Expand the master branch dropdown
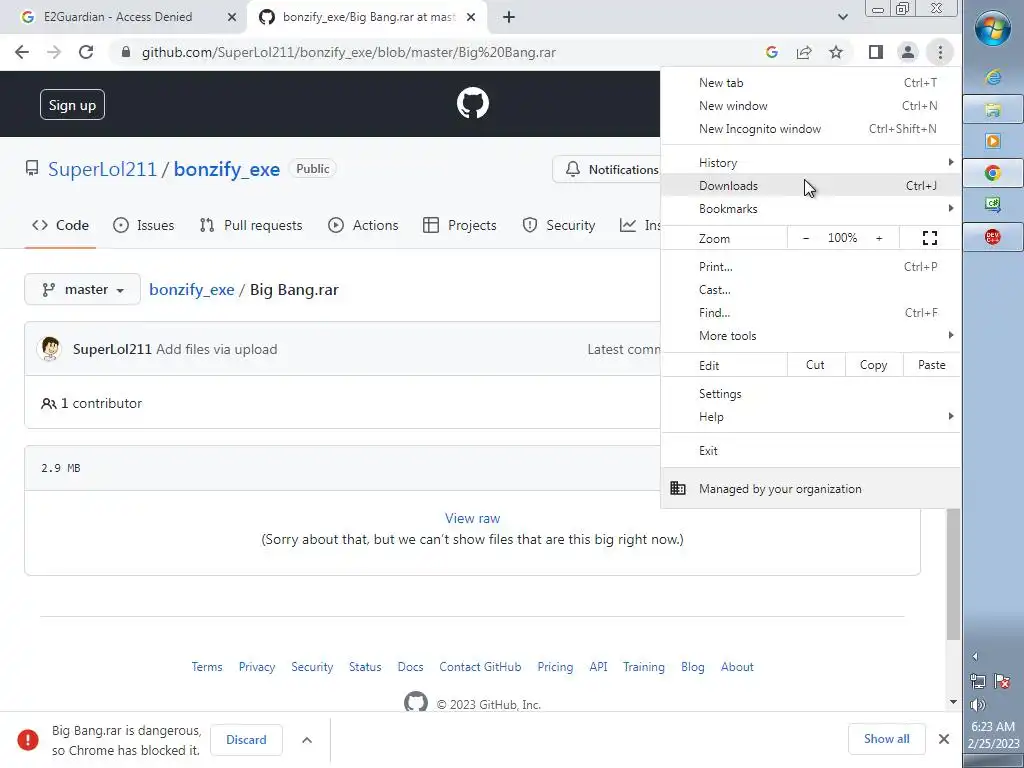1024x768 pixels. [82, 289]
